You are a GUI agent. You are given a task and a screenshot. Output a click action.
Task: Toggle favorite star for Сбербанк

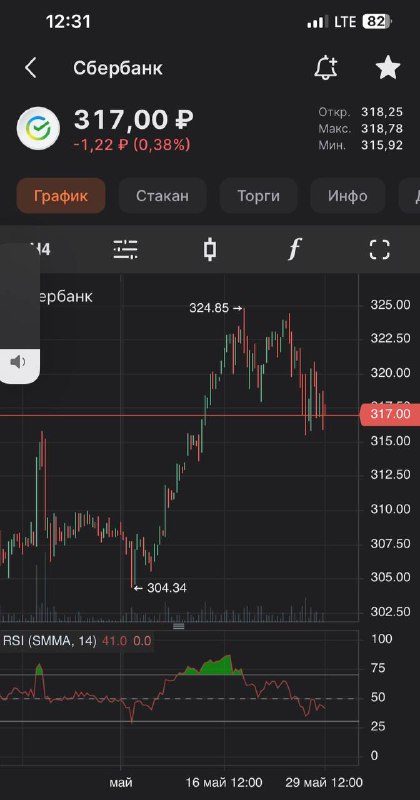388,68
